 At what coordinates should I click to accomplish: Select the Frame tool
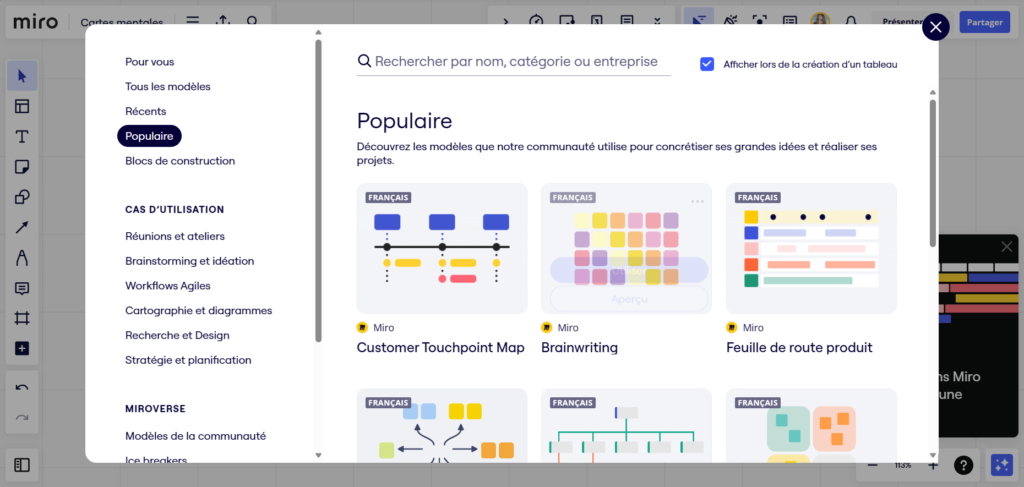pos(22,318)
